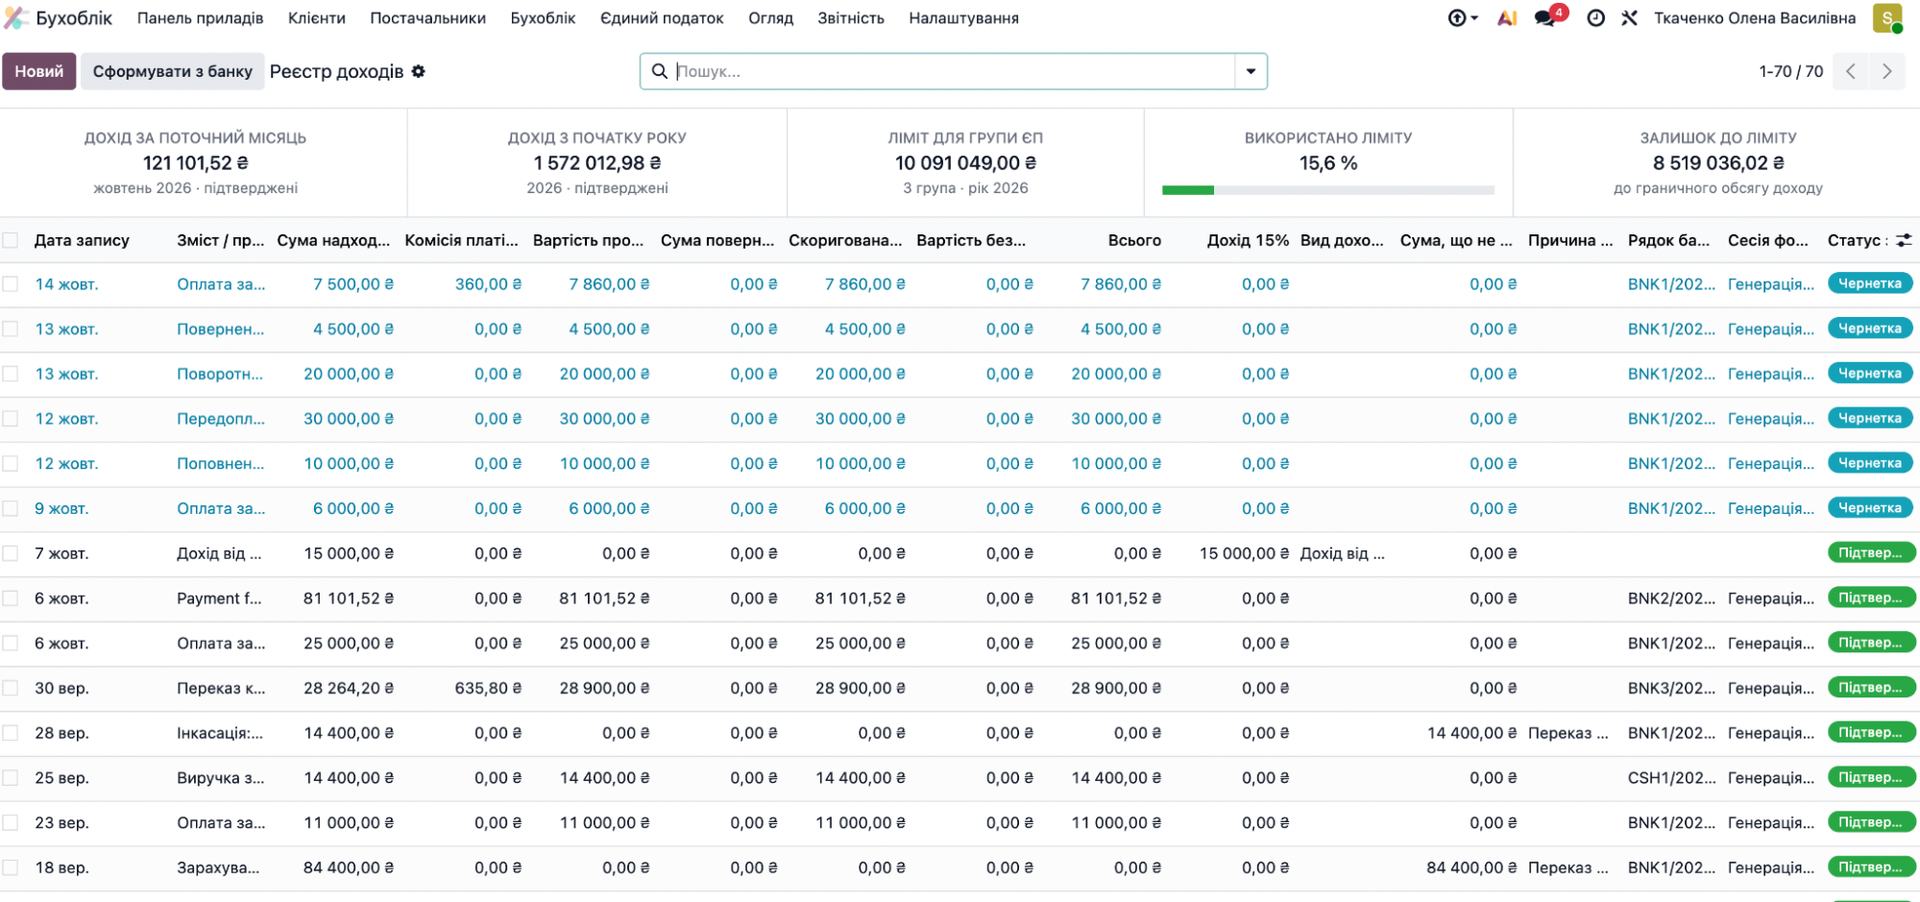Focus the Пошук search input field
The width and height of the screenshot is (1920, 902).
(954, 71)
